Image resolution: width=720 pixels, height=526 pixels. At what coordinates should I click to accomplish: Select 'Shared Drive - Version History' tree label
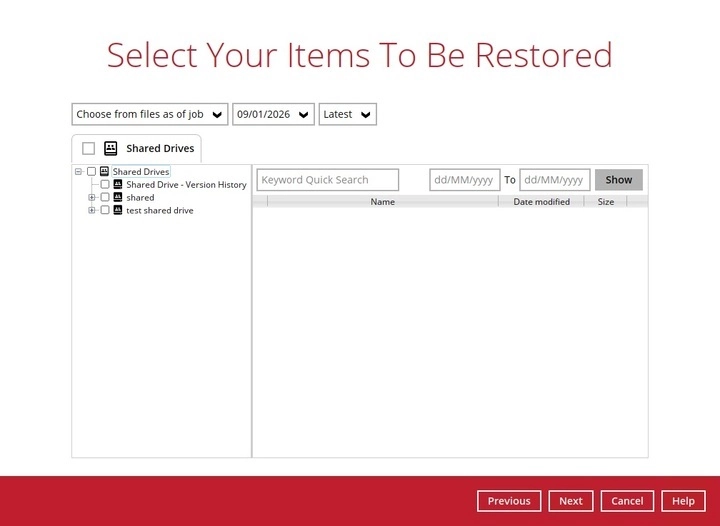tap(186, 185)
